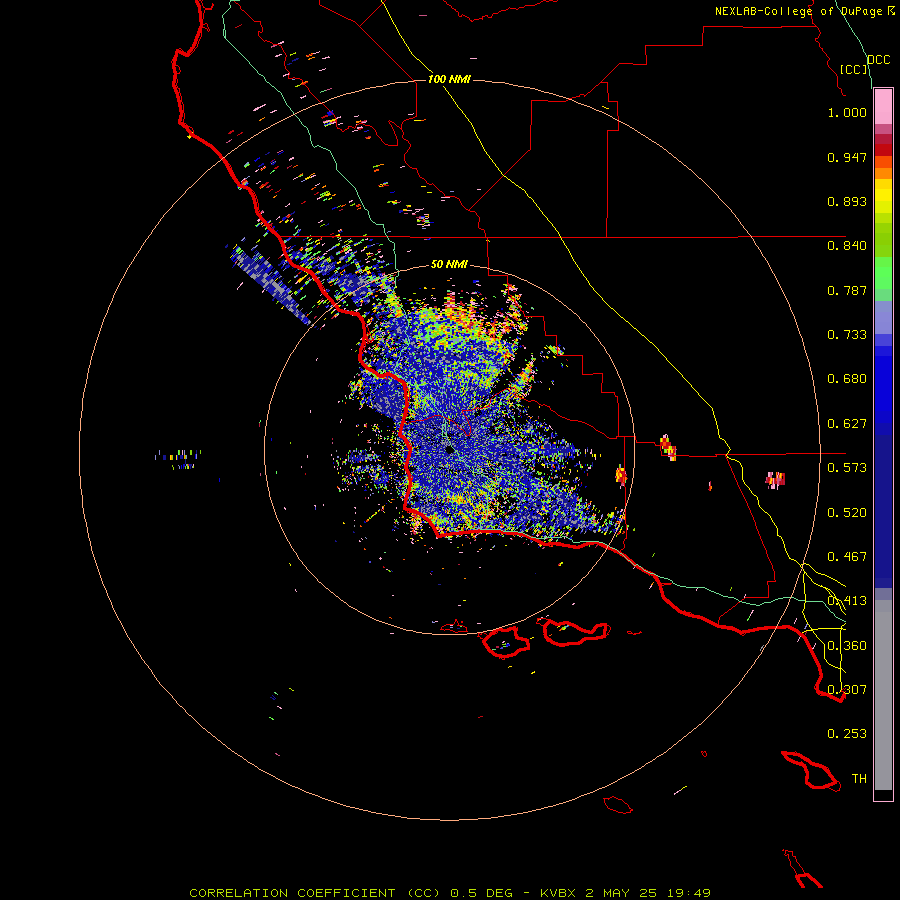
Task: Click the 0.467 legend value
Action: [847, 557]
